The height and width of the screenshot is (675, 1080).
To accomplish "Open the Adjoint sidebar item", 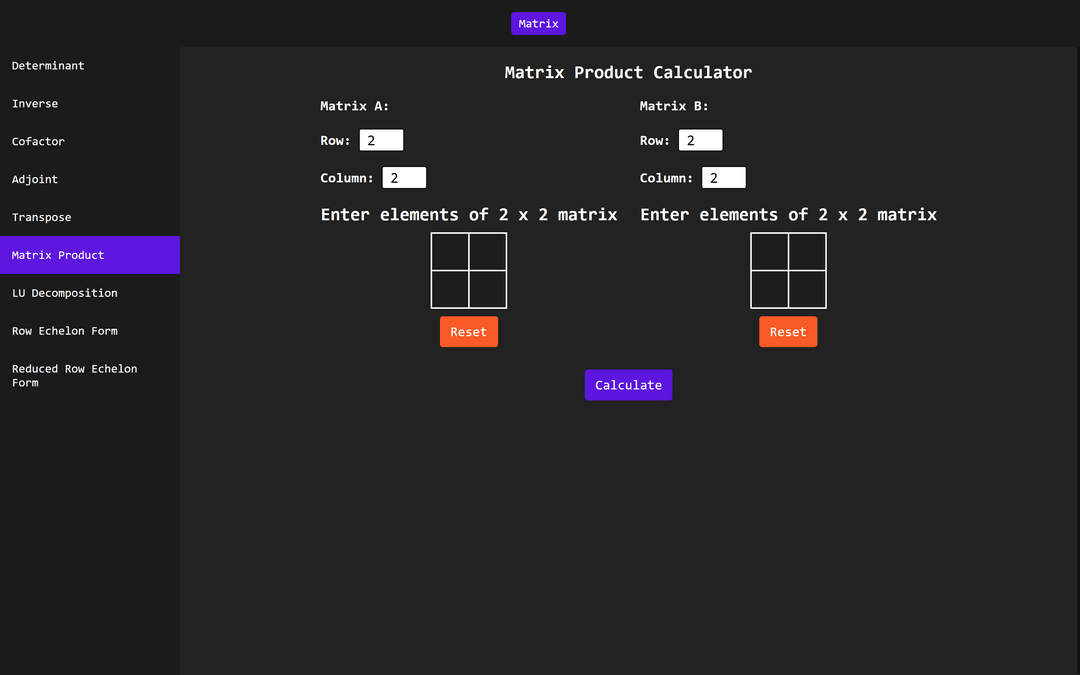I will click(x=35, y=180).
